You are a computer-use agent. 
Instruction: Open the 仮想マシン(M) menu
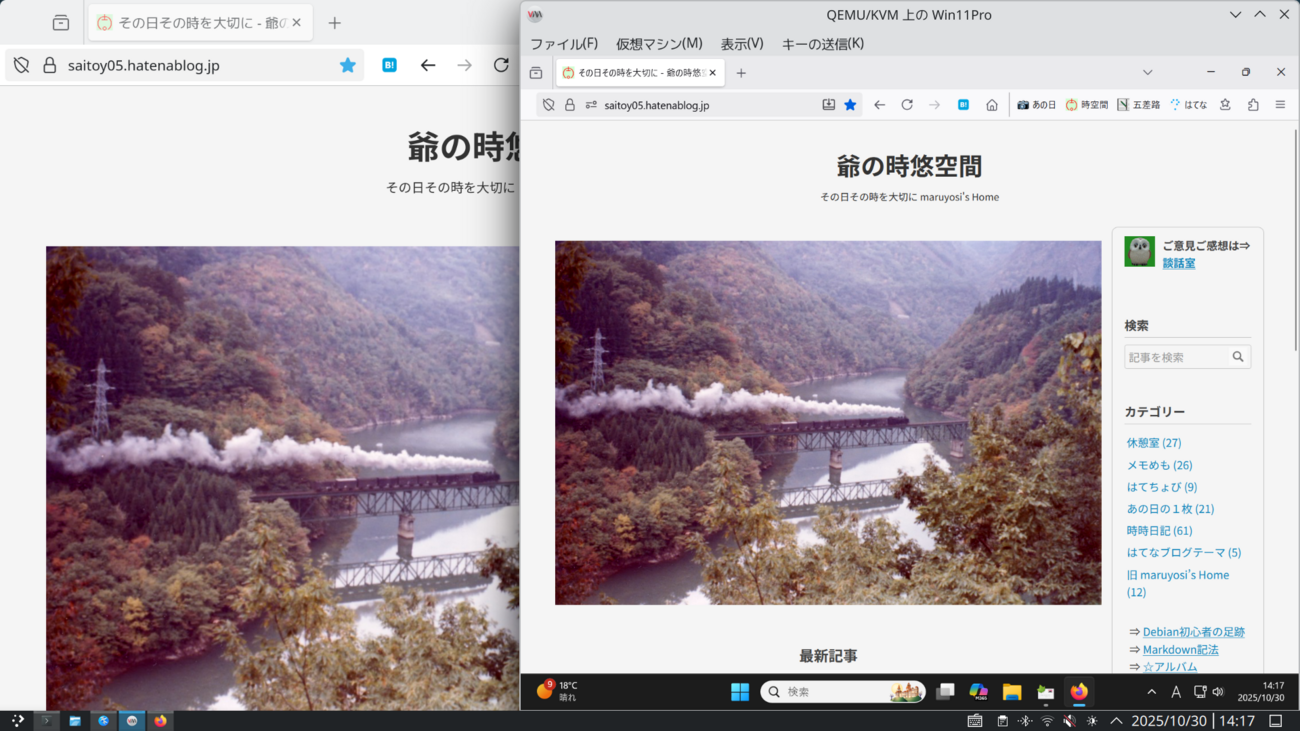659,44
